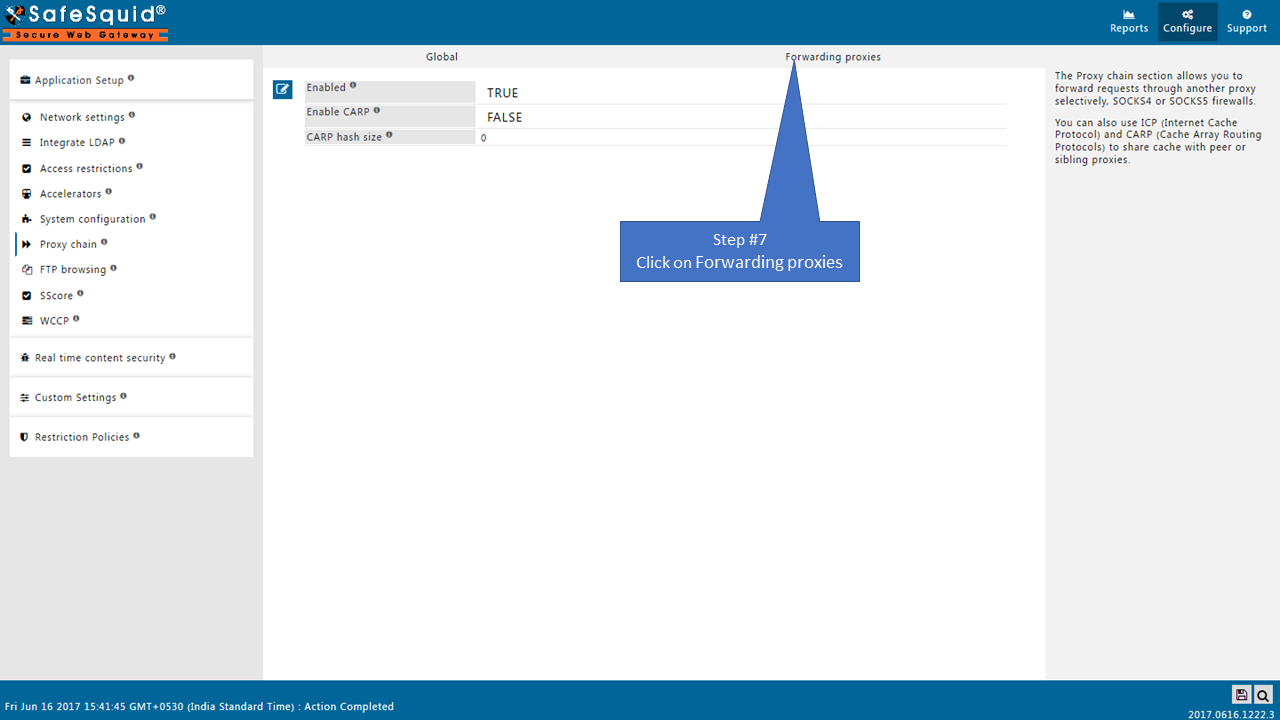
Task: Click the SafeSquid logo
Action: click(85, 21)
